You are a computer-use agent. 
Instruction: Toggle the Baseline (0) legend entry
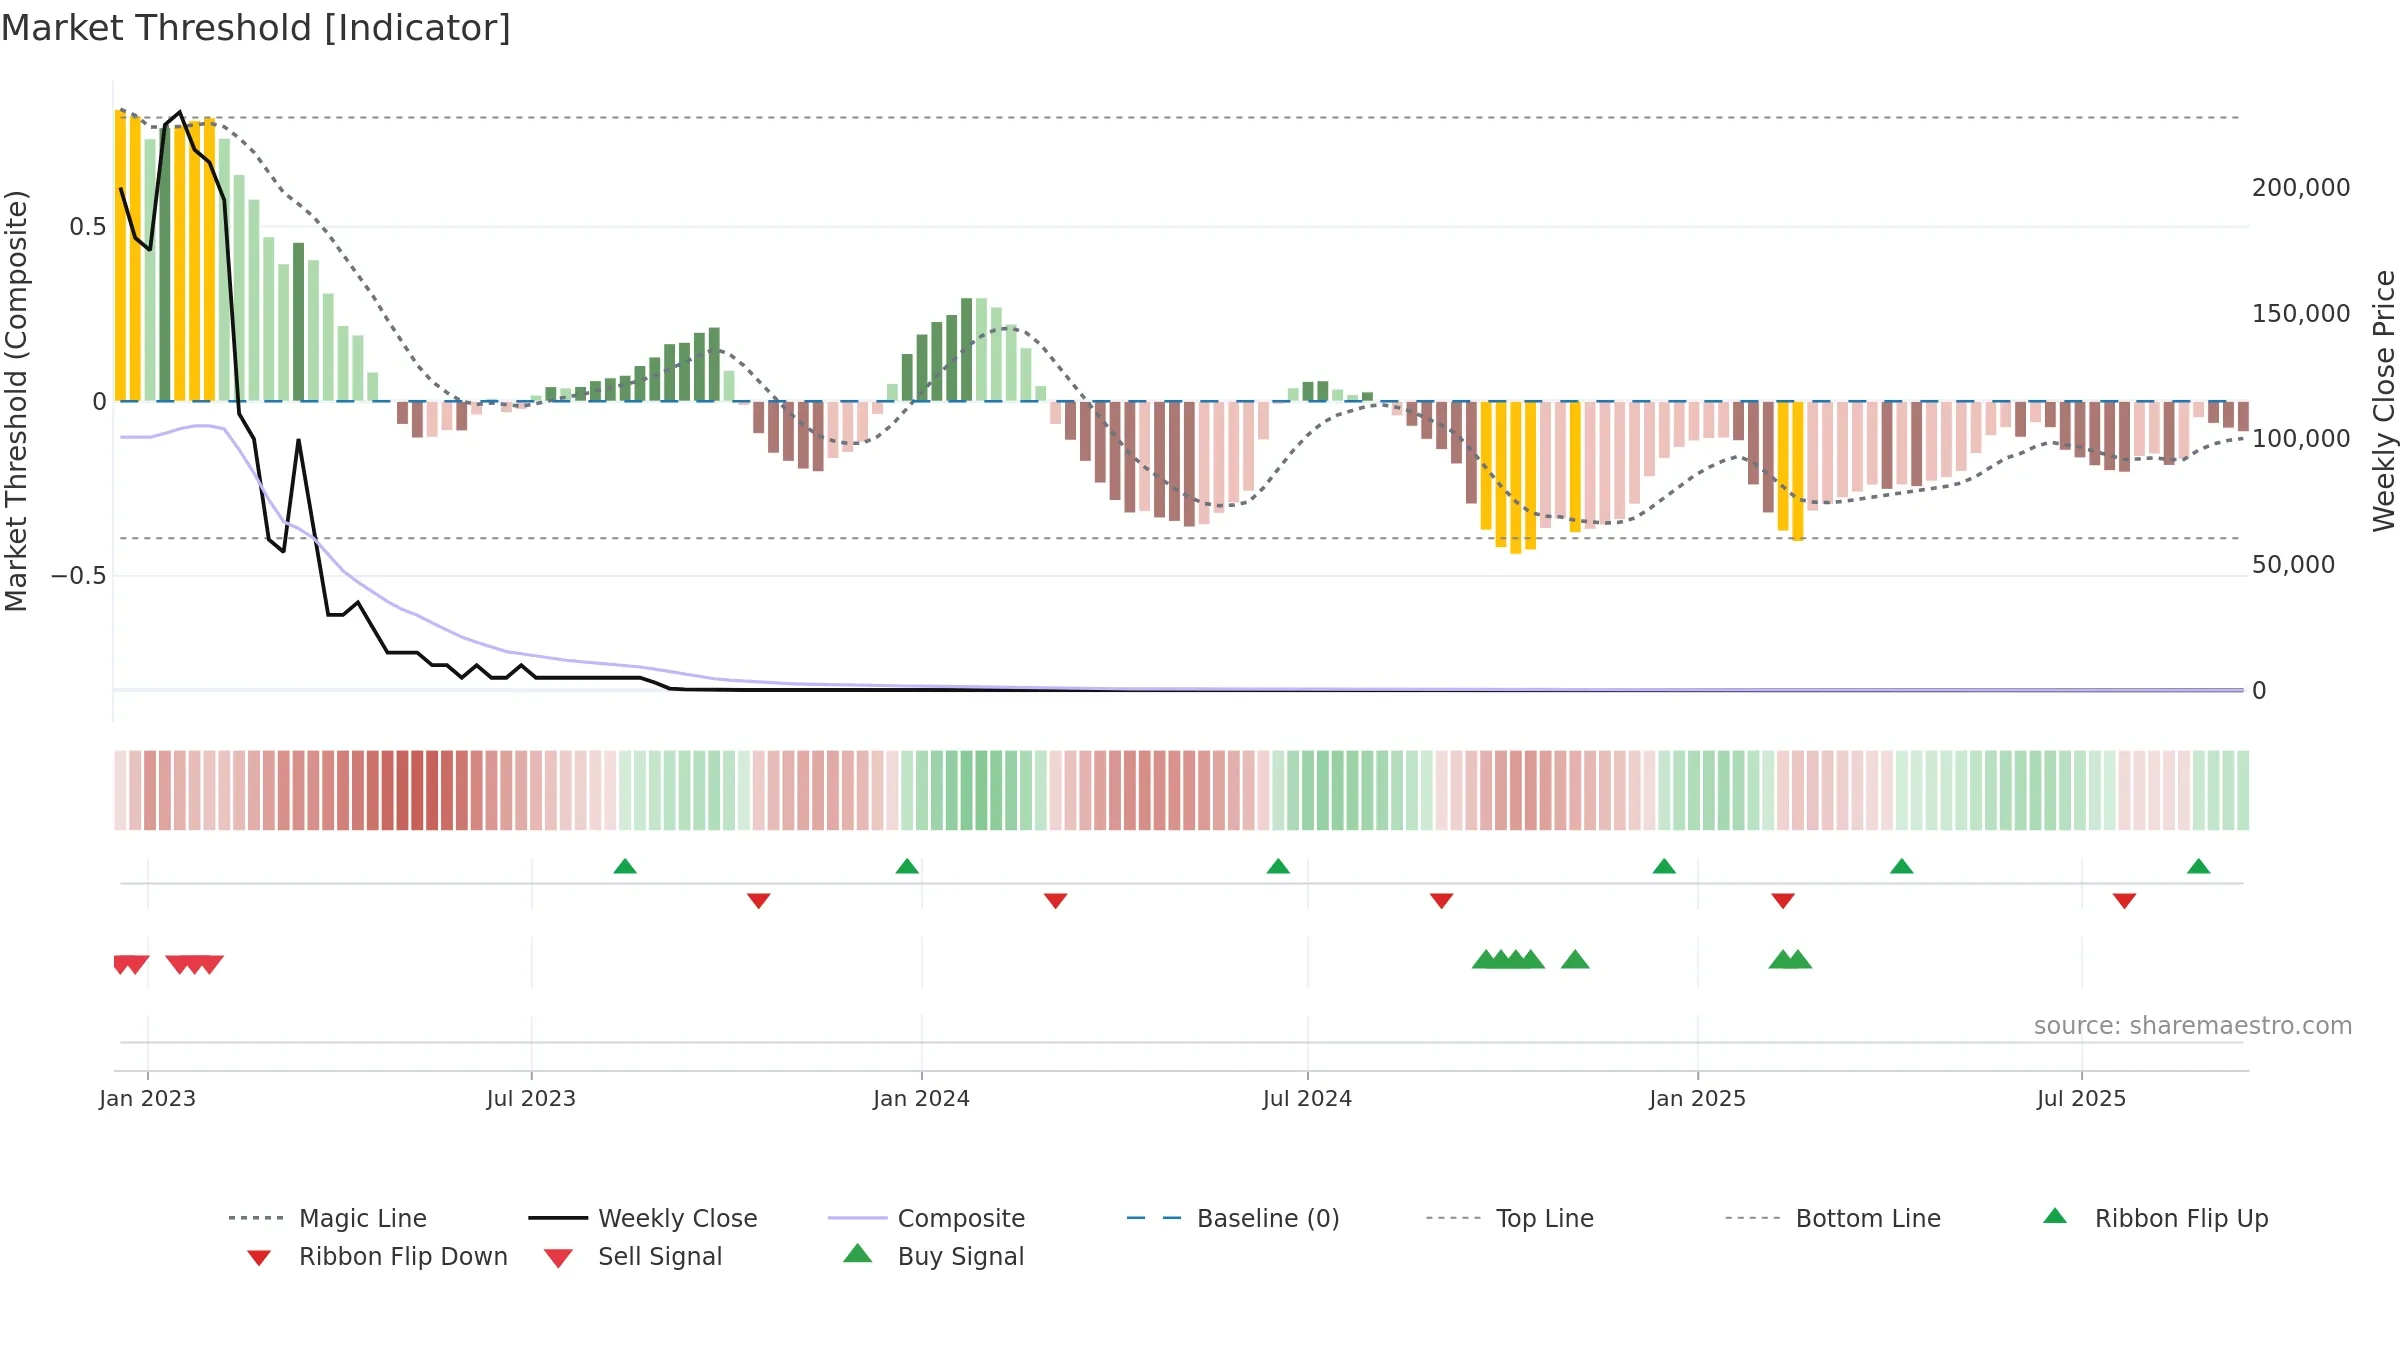1233,1218
